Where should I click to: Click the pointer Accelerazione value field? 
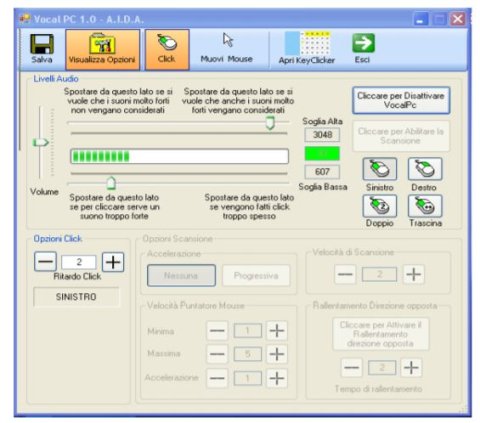point(248,378)
